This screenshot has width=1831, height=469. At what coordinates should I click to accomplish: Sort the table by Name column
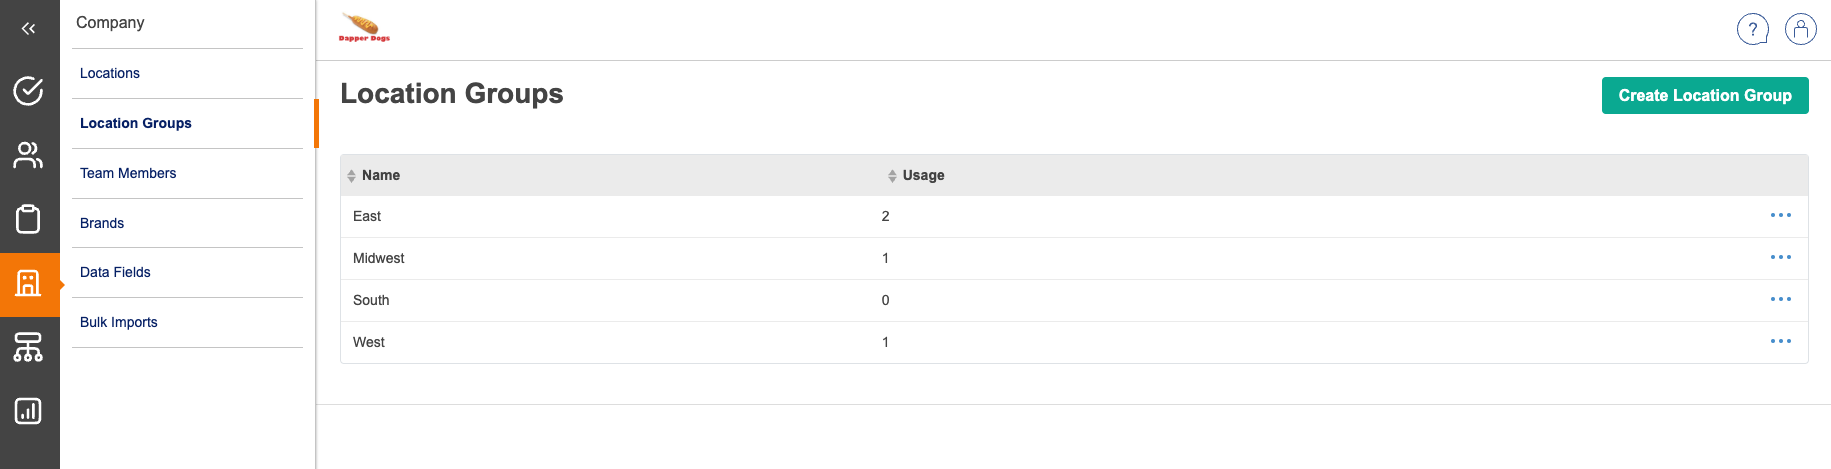tap(380, 176)
